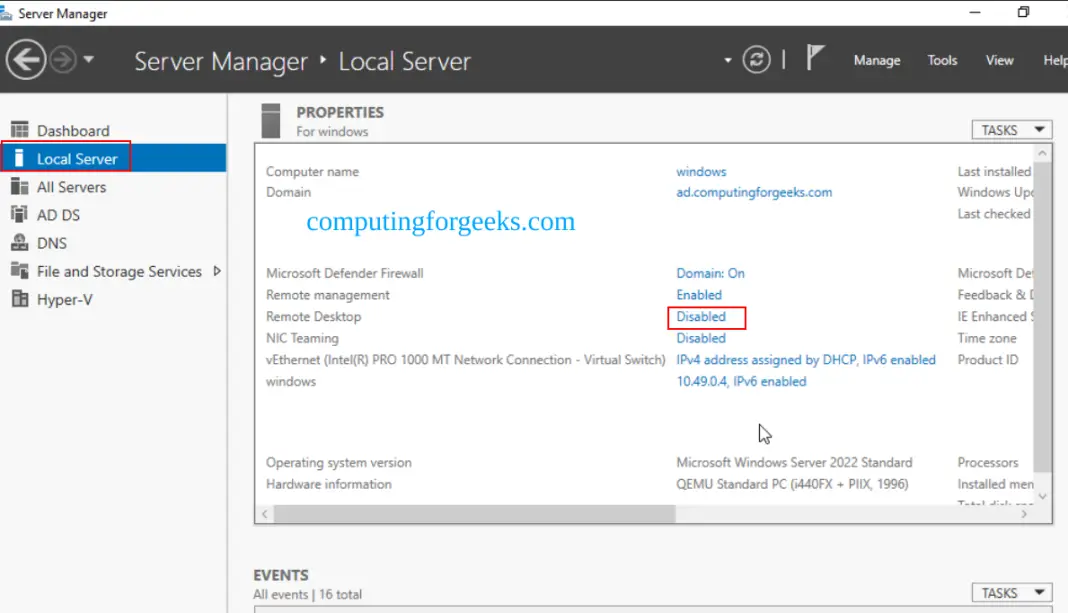The image size is (1068, 613).
Task: Open the Manage menu
Action: point(876,60)
